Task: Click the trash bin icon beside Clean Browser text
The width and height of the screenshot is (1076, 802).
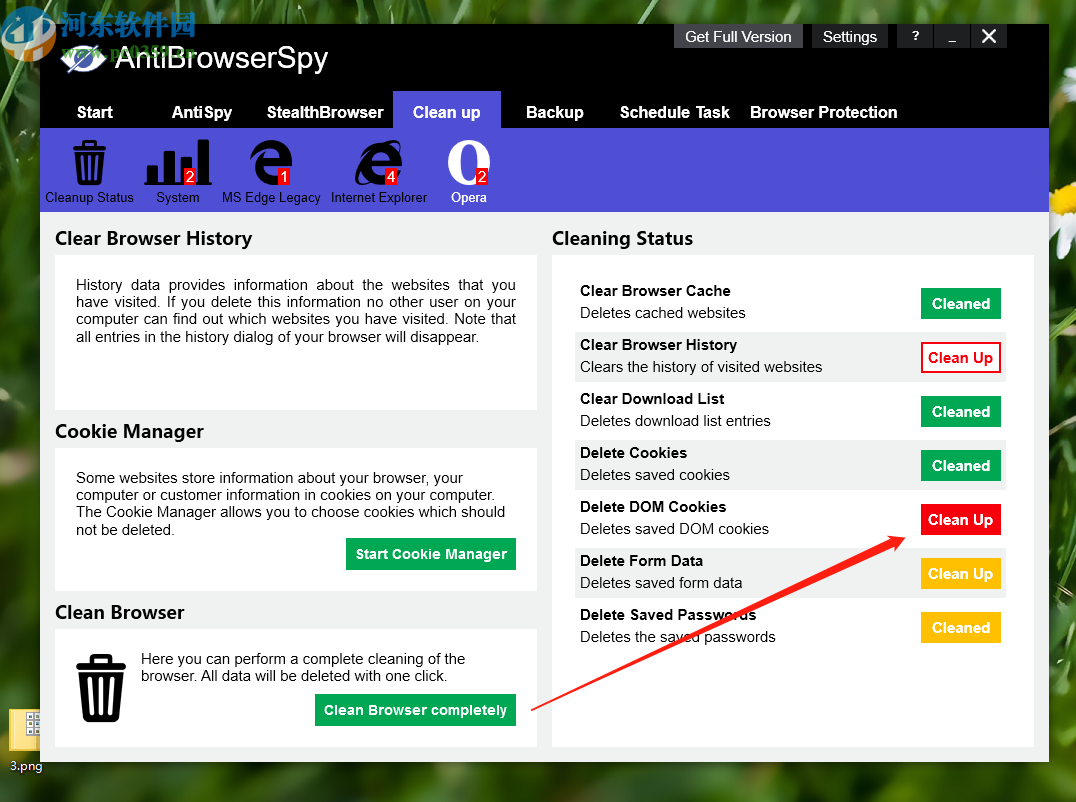Action: 100,687
